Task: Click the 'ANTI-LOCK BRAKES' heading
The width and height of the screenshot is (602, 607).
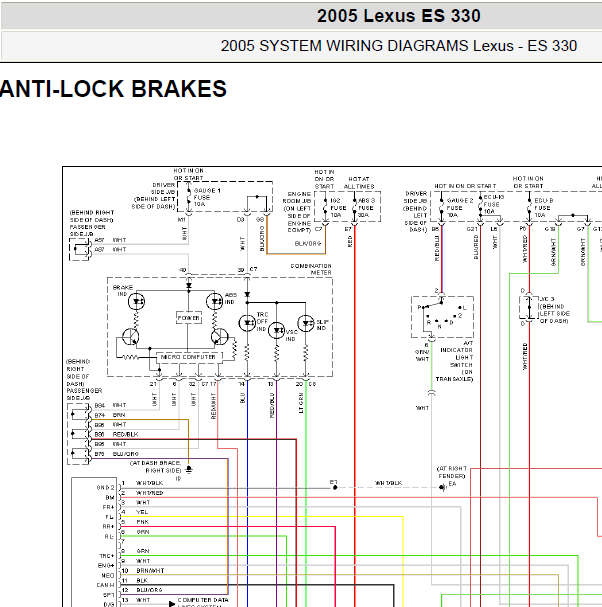Action: pyautogui.click(x=113, y=89)
